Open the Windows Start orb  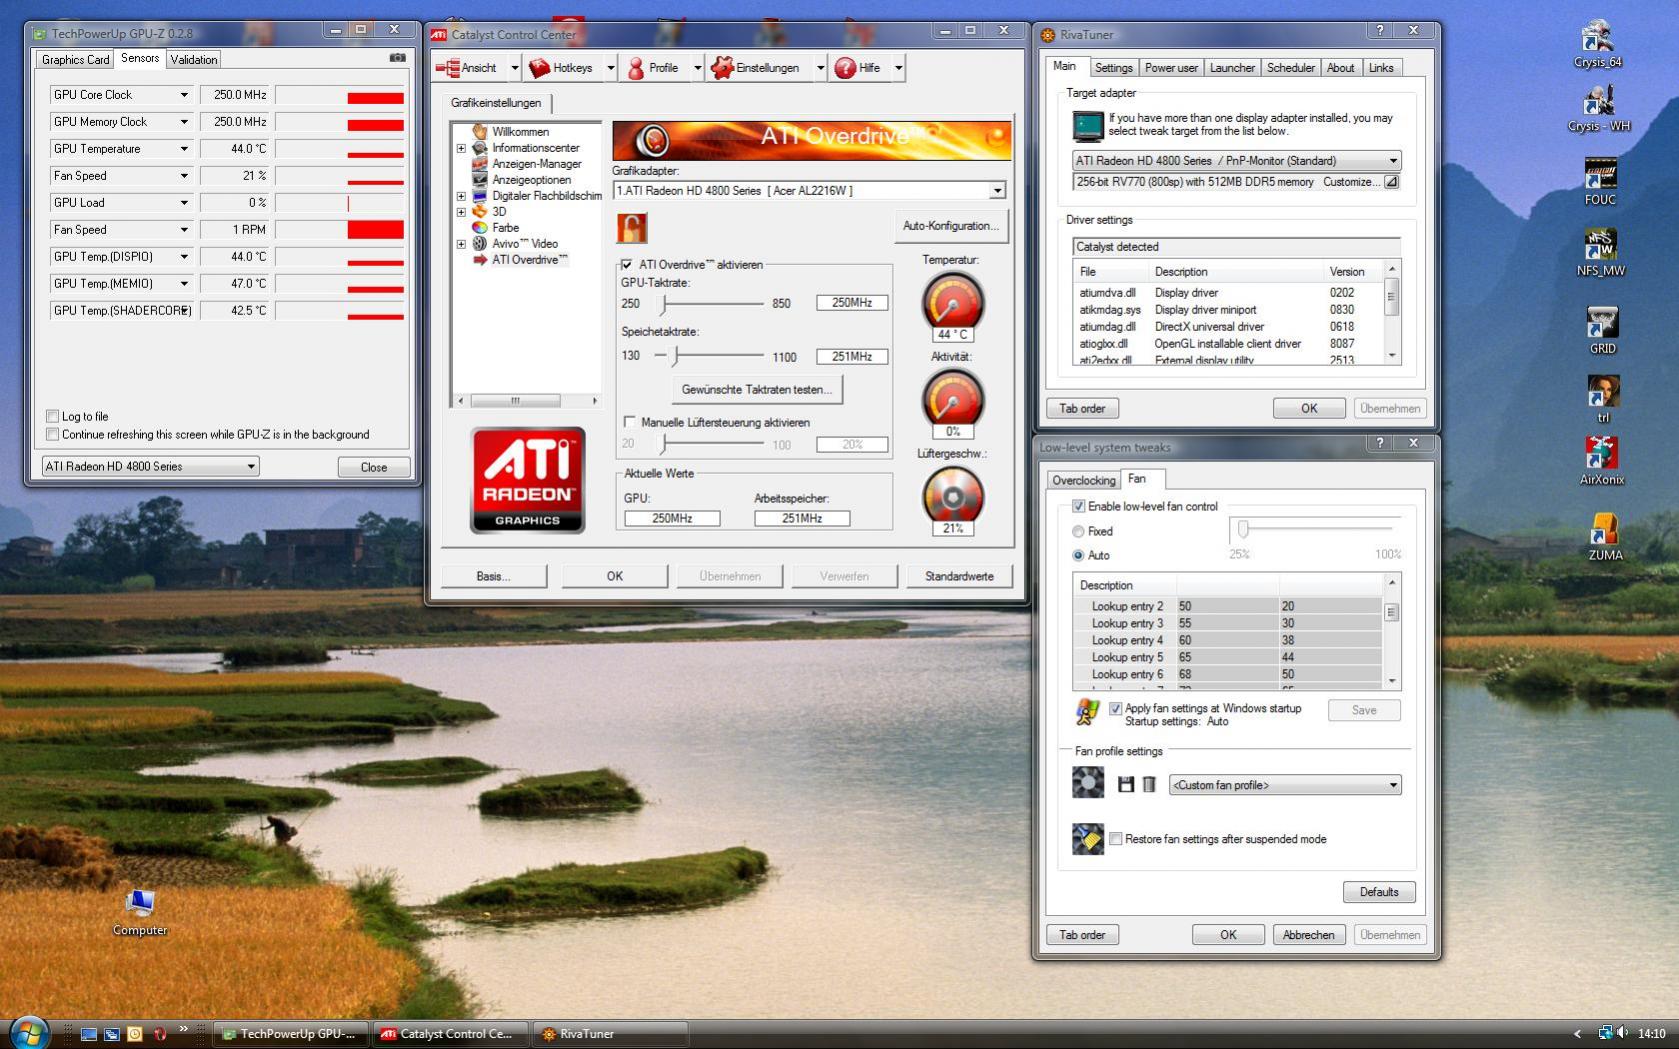pyautogui.click(x=28, y=1033)
